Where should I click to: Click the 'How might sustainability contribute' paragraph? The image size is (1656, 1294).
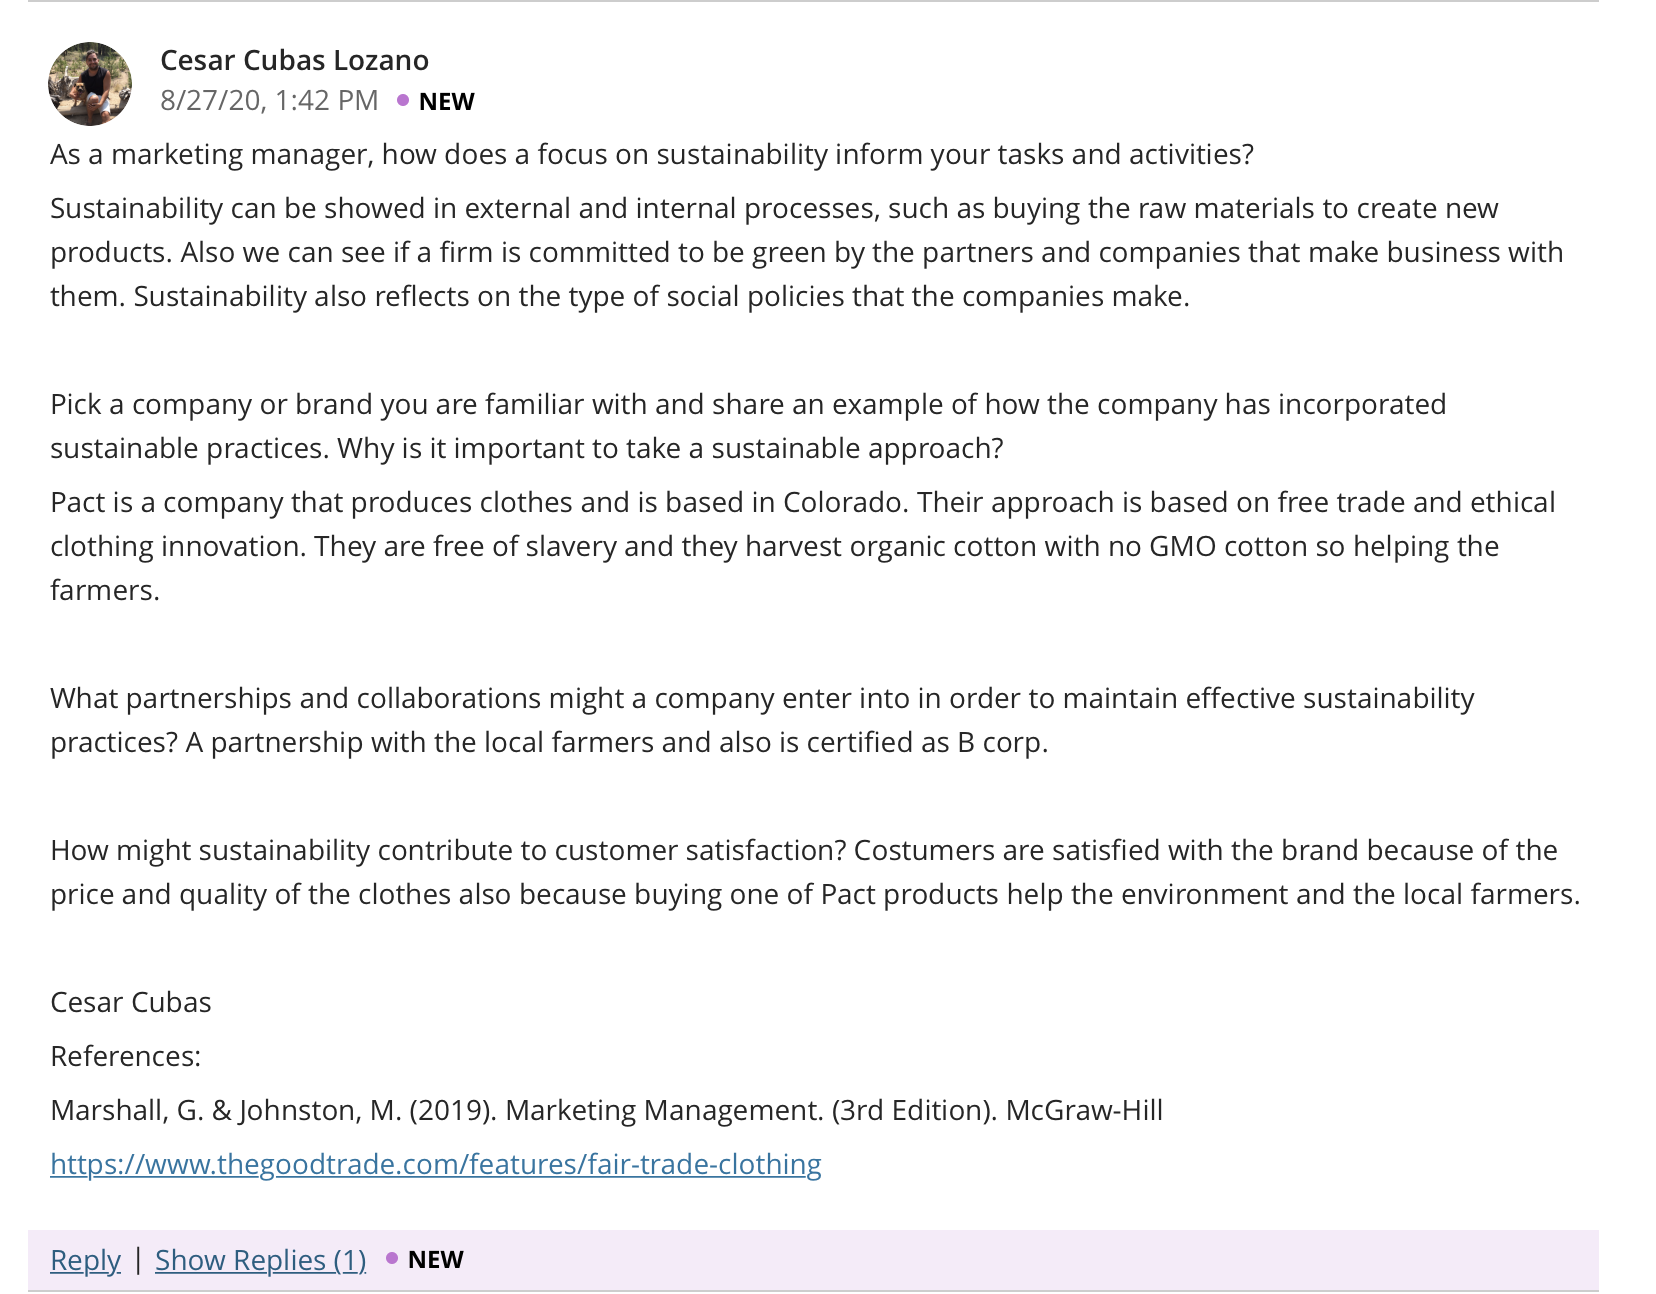coord(815,872)
